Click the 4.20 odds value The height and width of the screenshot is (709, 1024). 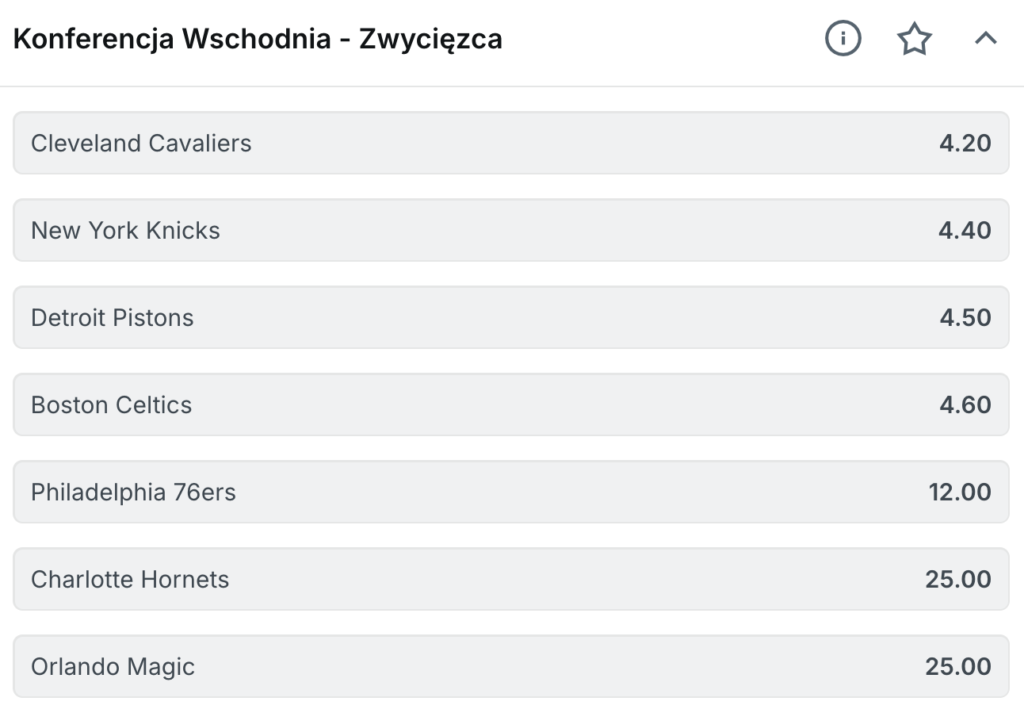965,143
